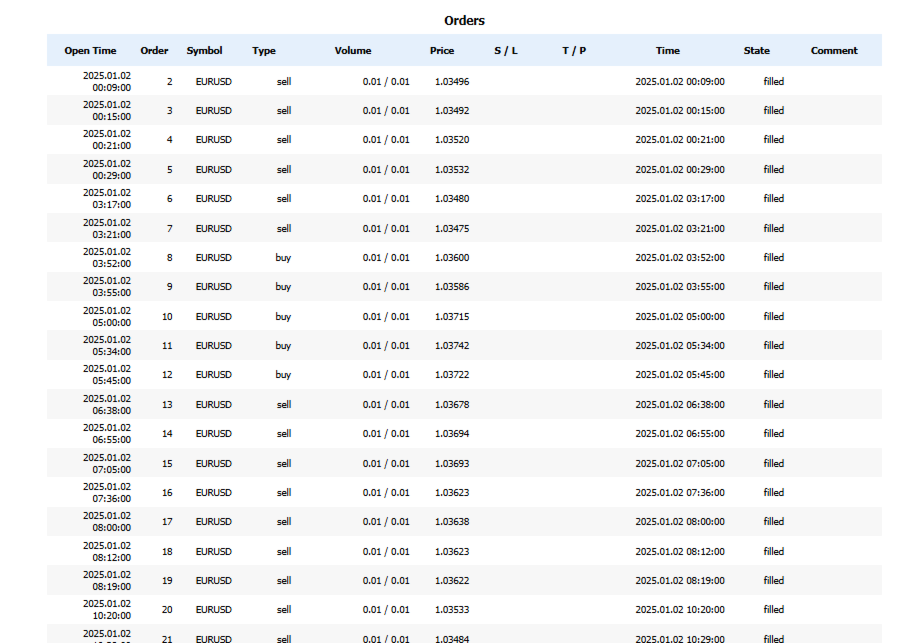The width and height of the screenshot is (907, 643).
Task: Click the Comment column header
Action: click(x=834, y=50)
